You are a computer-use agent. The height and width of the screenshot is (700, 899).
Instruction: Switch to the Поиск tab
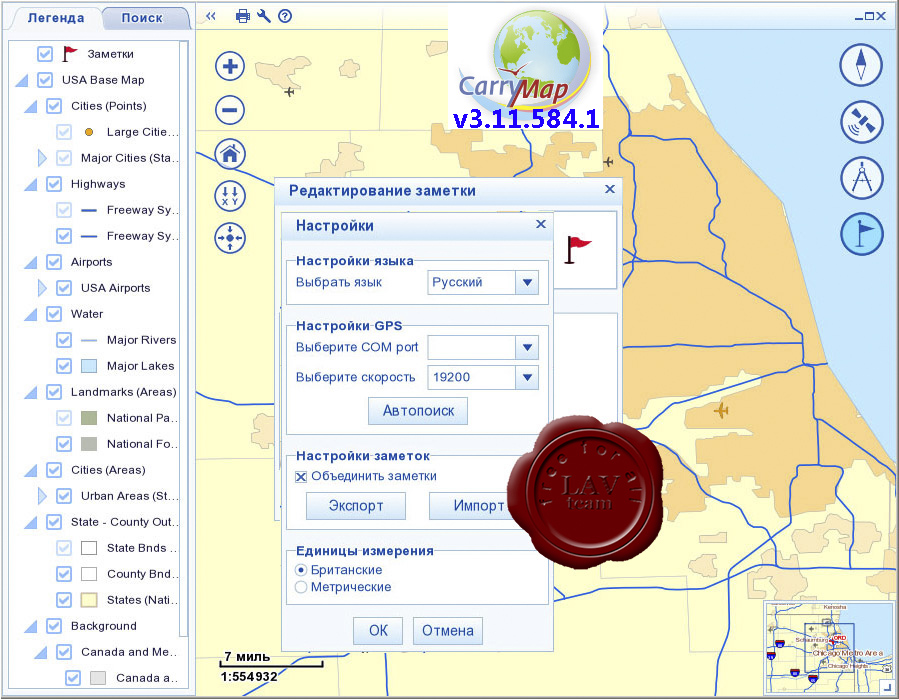click(x=142, y=18)
